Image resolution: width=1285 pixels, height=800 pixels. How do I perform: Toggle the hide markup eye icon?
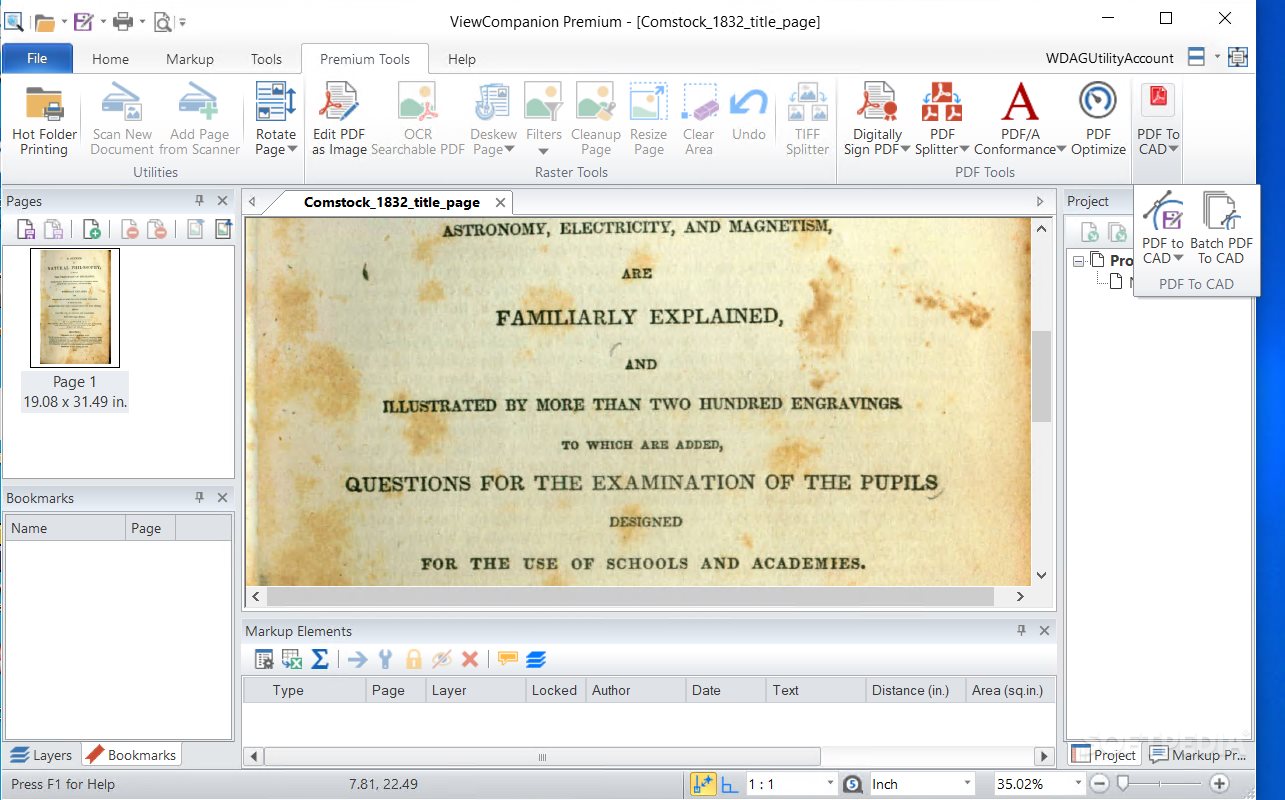coord(441,659)
